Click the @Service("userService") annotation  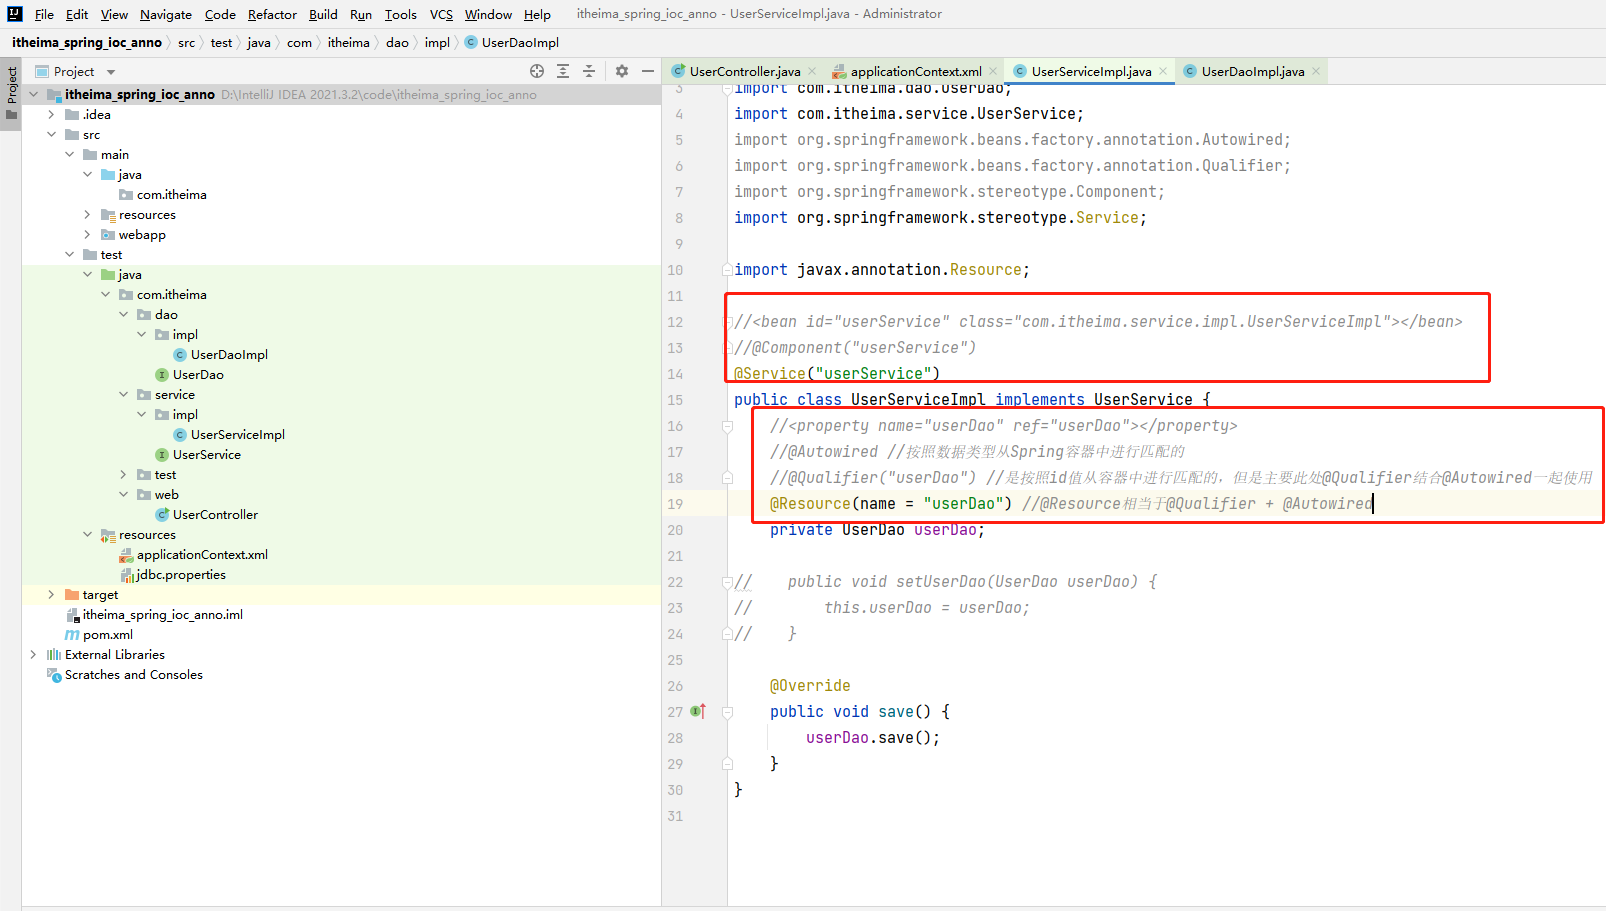(837, 373)
